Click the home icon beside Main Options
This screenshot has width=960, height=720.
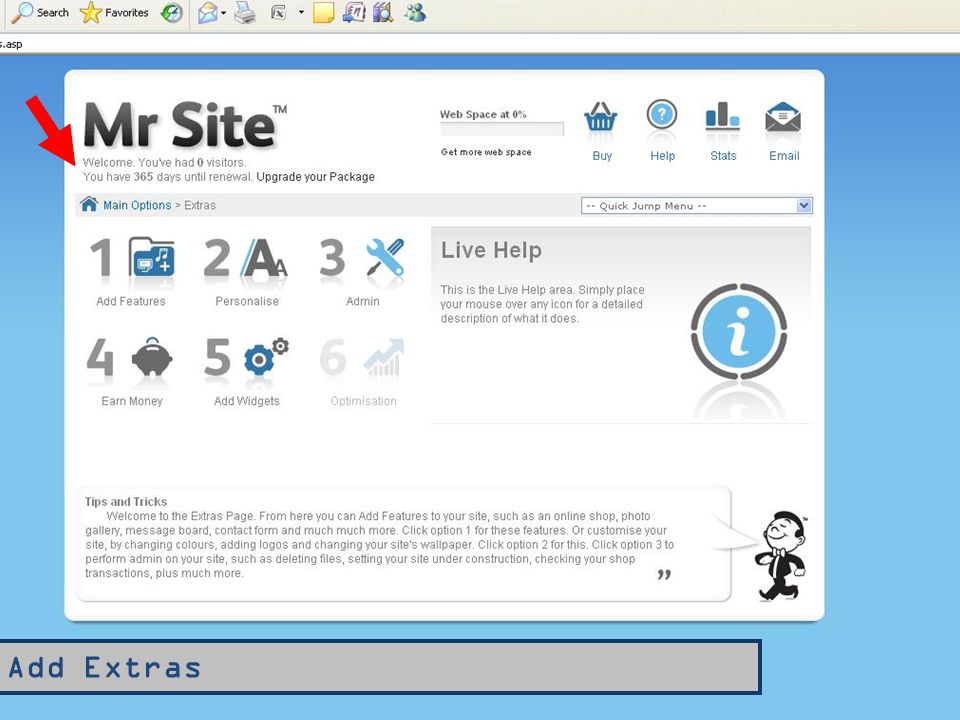(89, 204)
